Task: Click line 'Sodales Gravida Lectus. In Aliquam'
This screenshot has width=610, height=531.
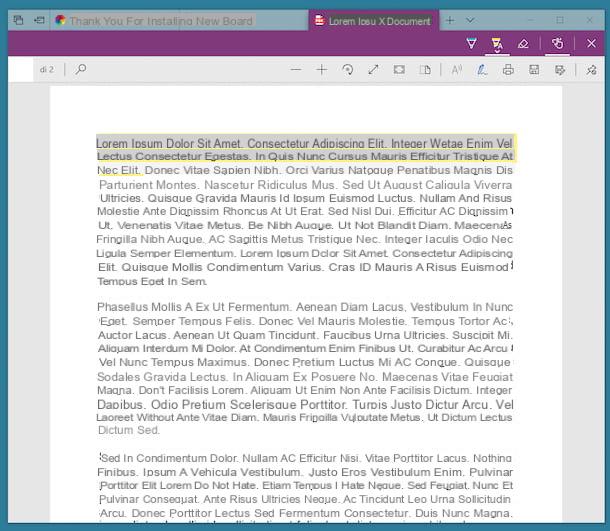Action: 305,377
